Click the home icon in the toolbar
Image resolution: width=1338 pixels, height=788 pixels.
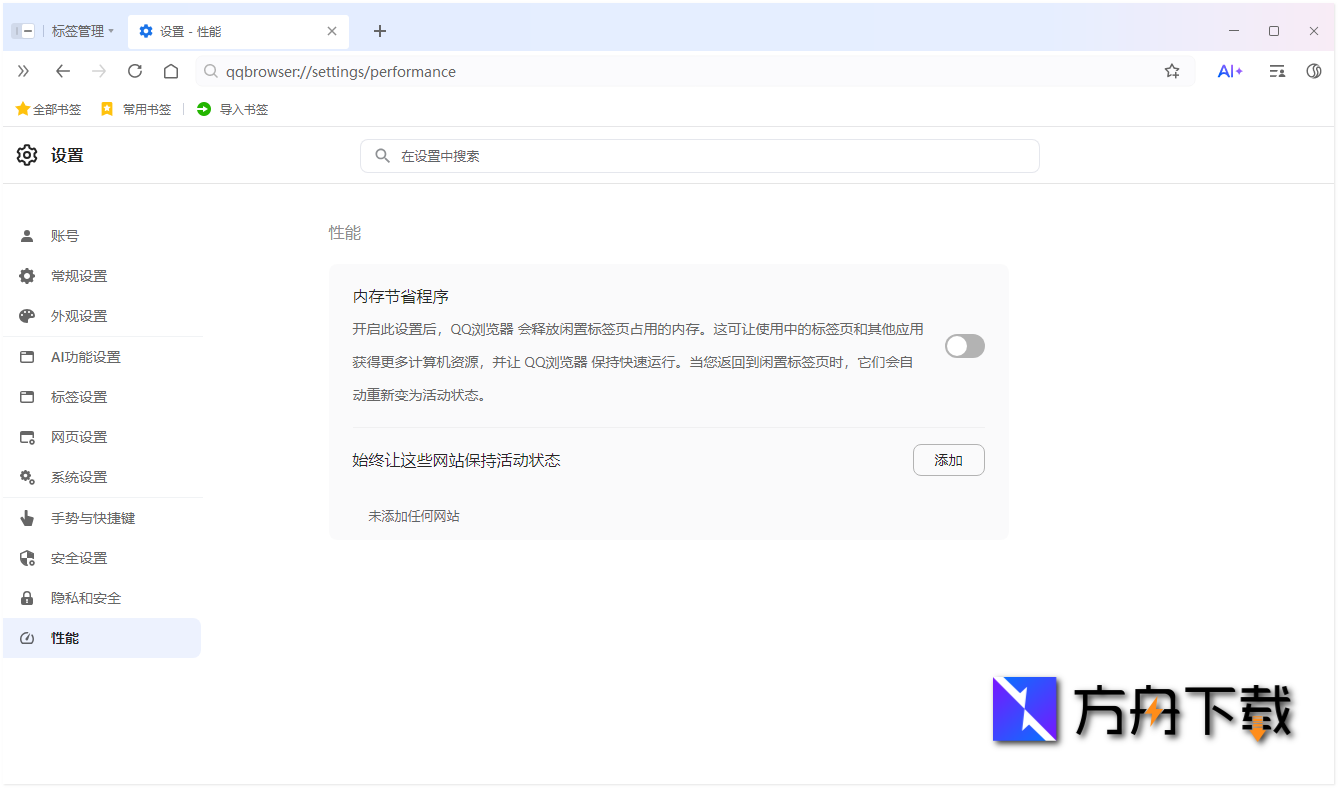click(x=170, y=71)
